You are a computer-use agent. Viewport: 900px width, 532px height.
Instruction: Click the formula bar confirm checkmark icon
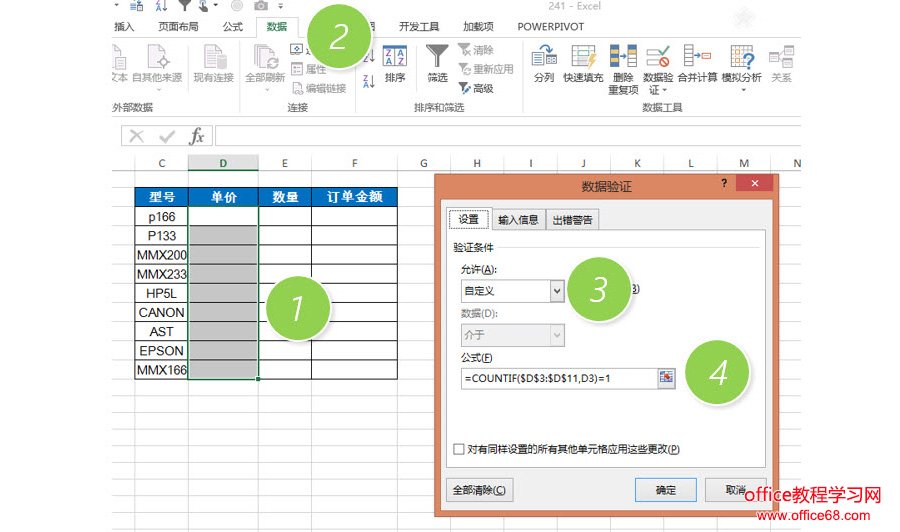(x=167, y=136)
